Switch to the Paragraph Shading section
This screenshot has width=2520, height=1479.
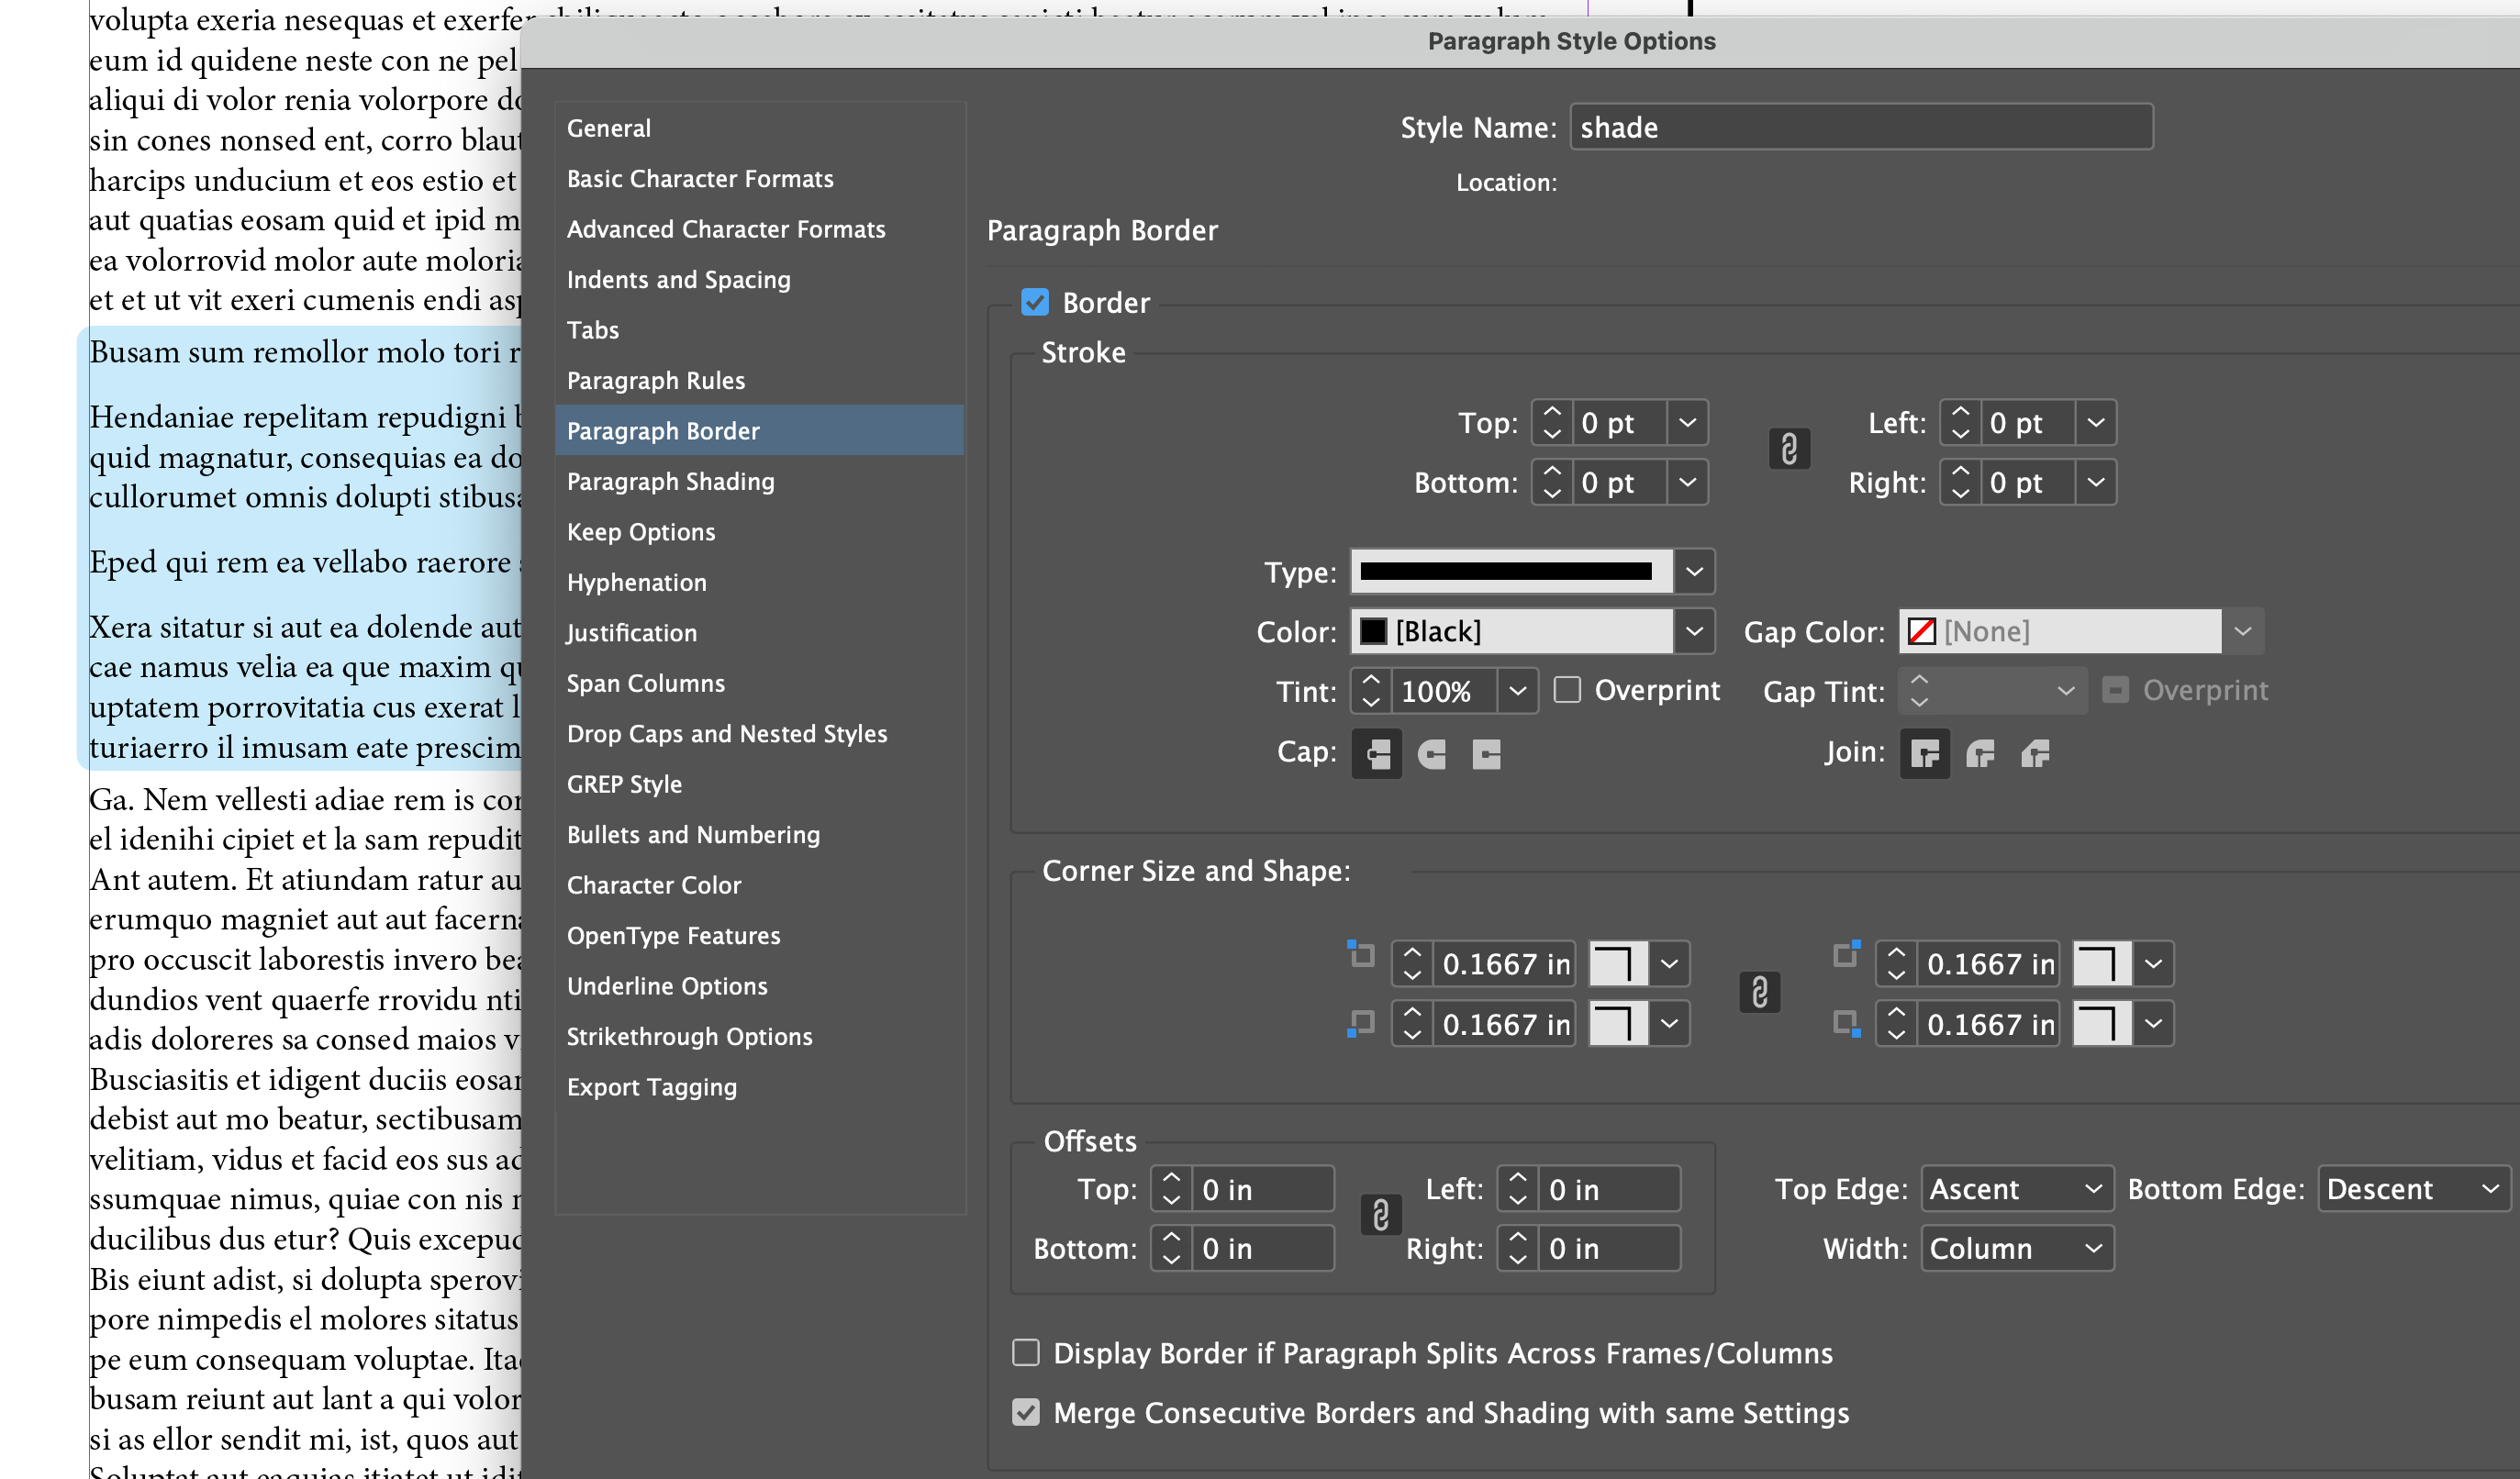pyautogui.click(x=671, y=482)
